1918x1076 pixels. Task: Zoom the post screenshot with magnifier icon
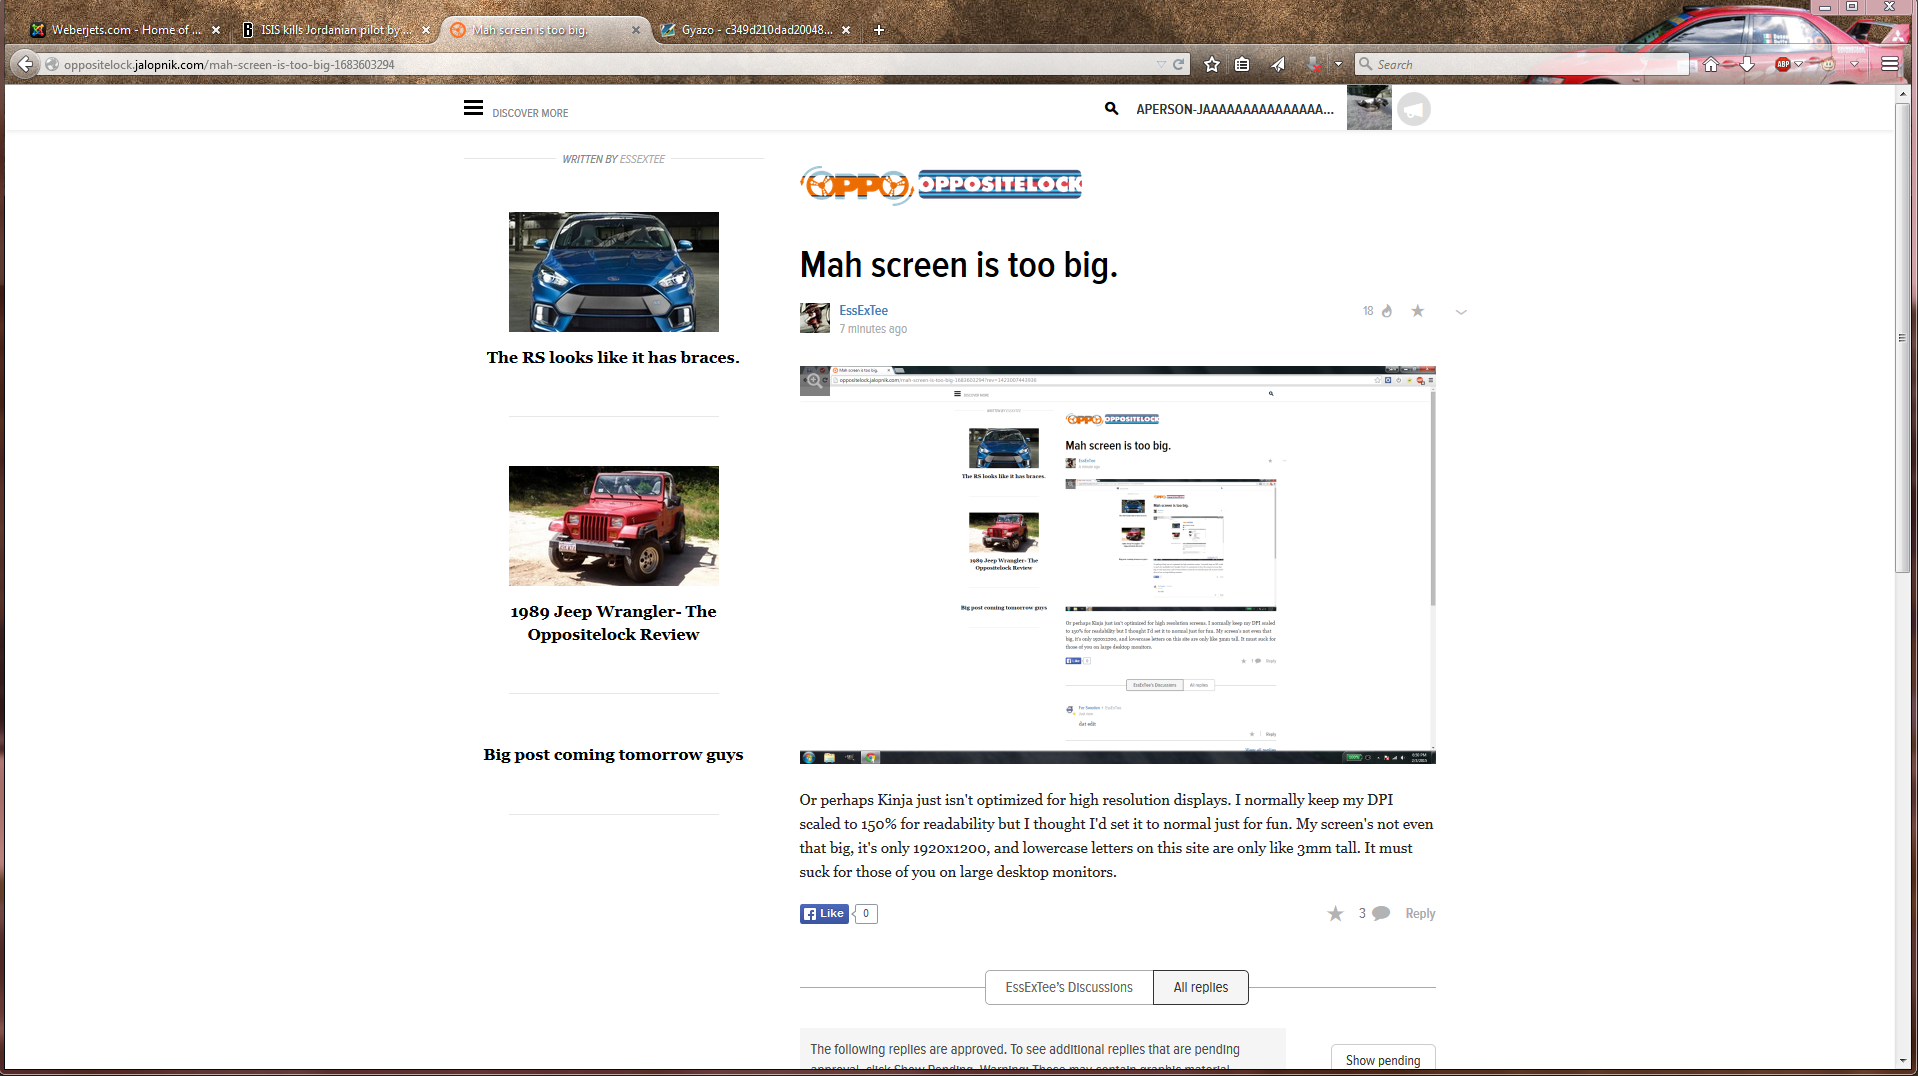[815, 381]
